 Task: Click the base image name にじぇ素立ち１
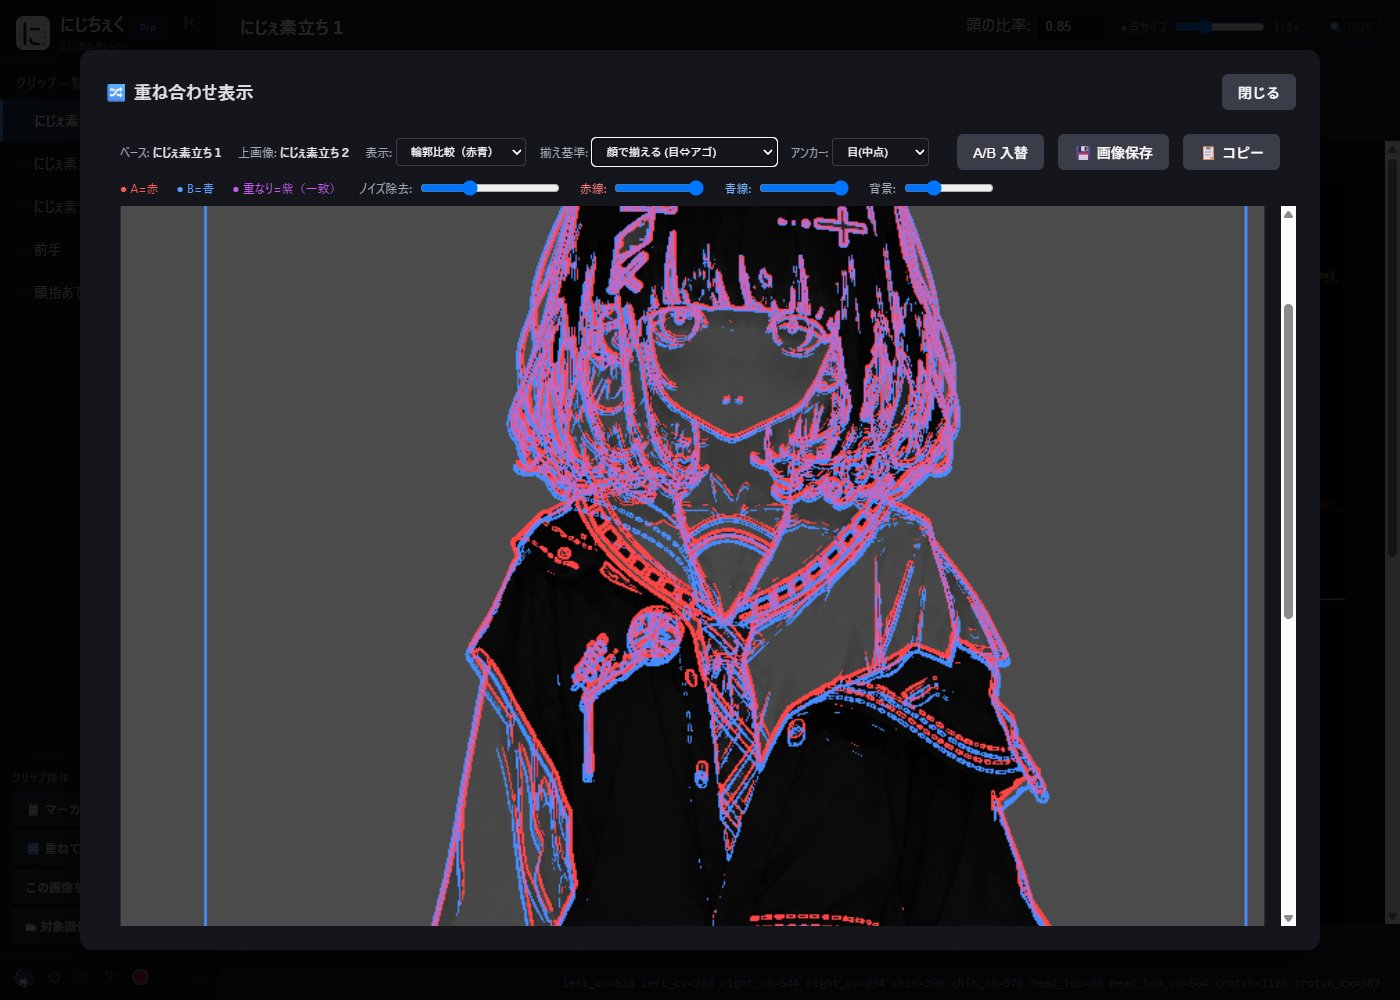point(187,153)
